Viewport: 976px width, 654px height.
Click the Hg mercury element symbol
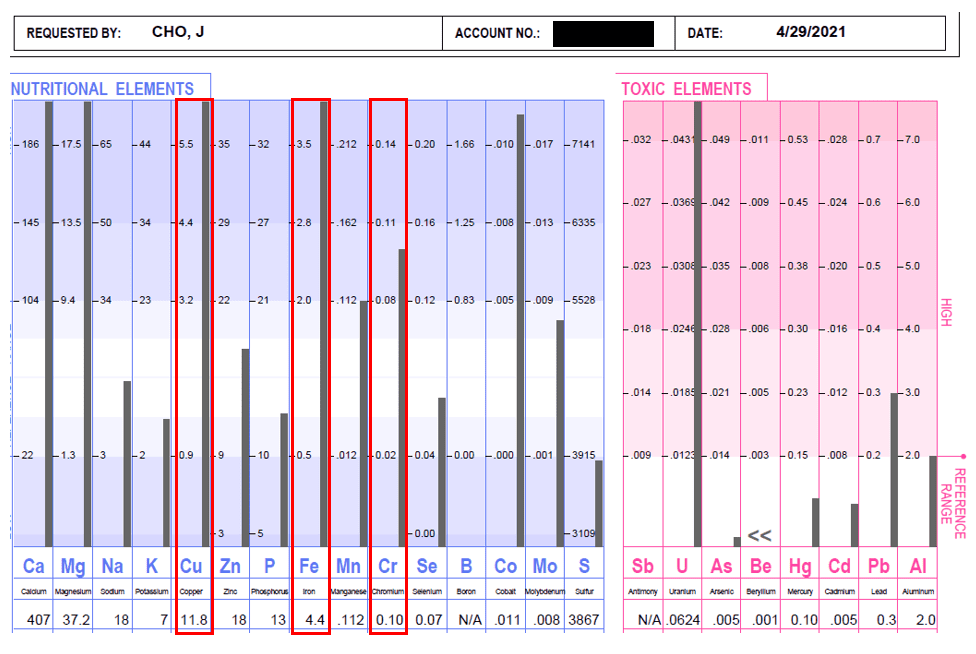(x=800, y=566)
